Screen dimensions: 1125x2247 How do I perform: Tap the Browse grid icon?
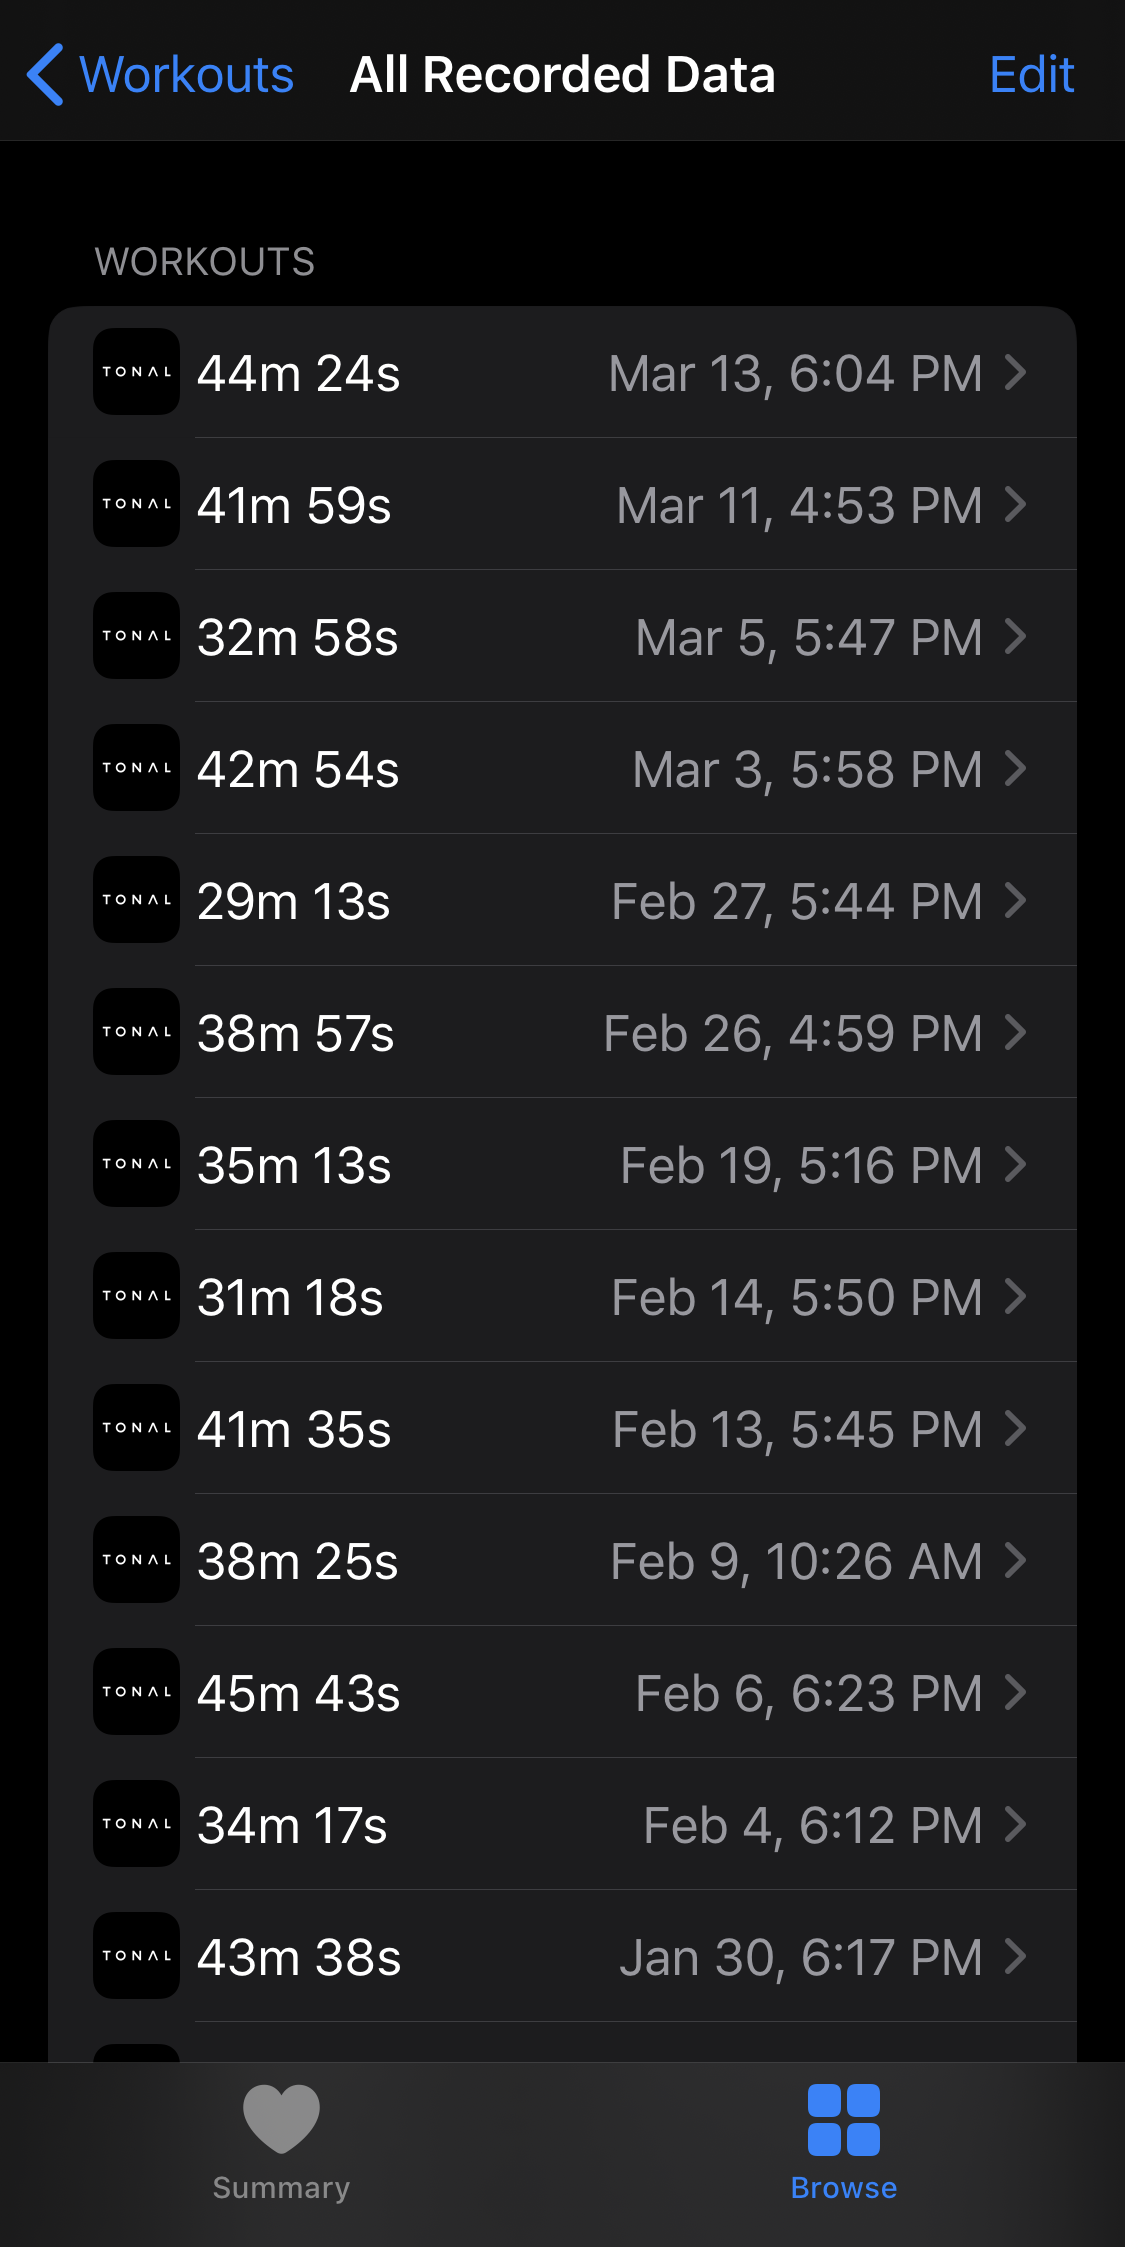tap(843, 2120)
